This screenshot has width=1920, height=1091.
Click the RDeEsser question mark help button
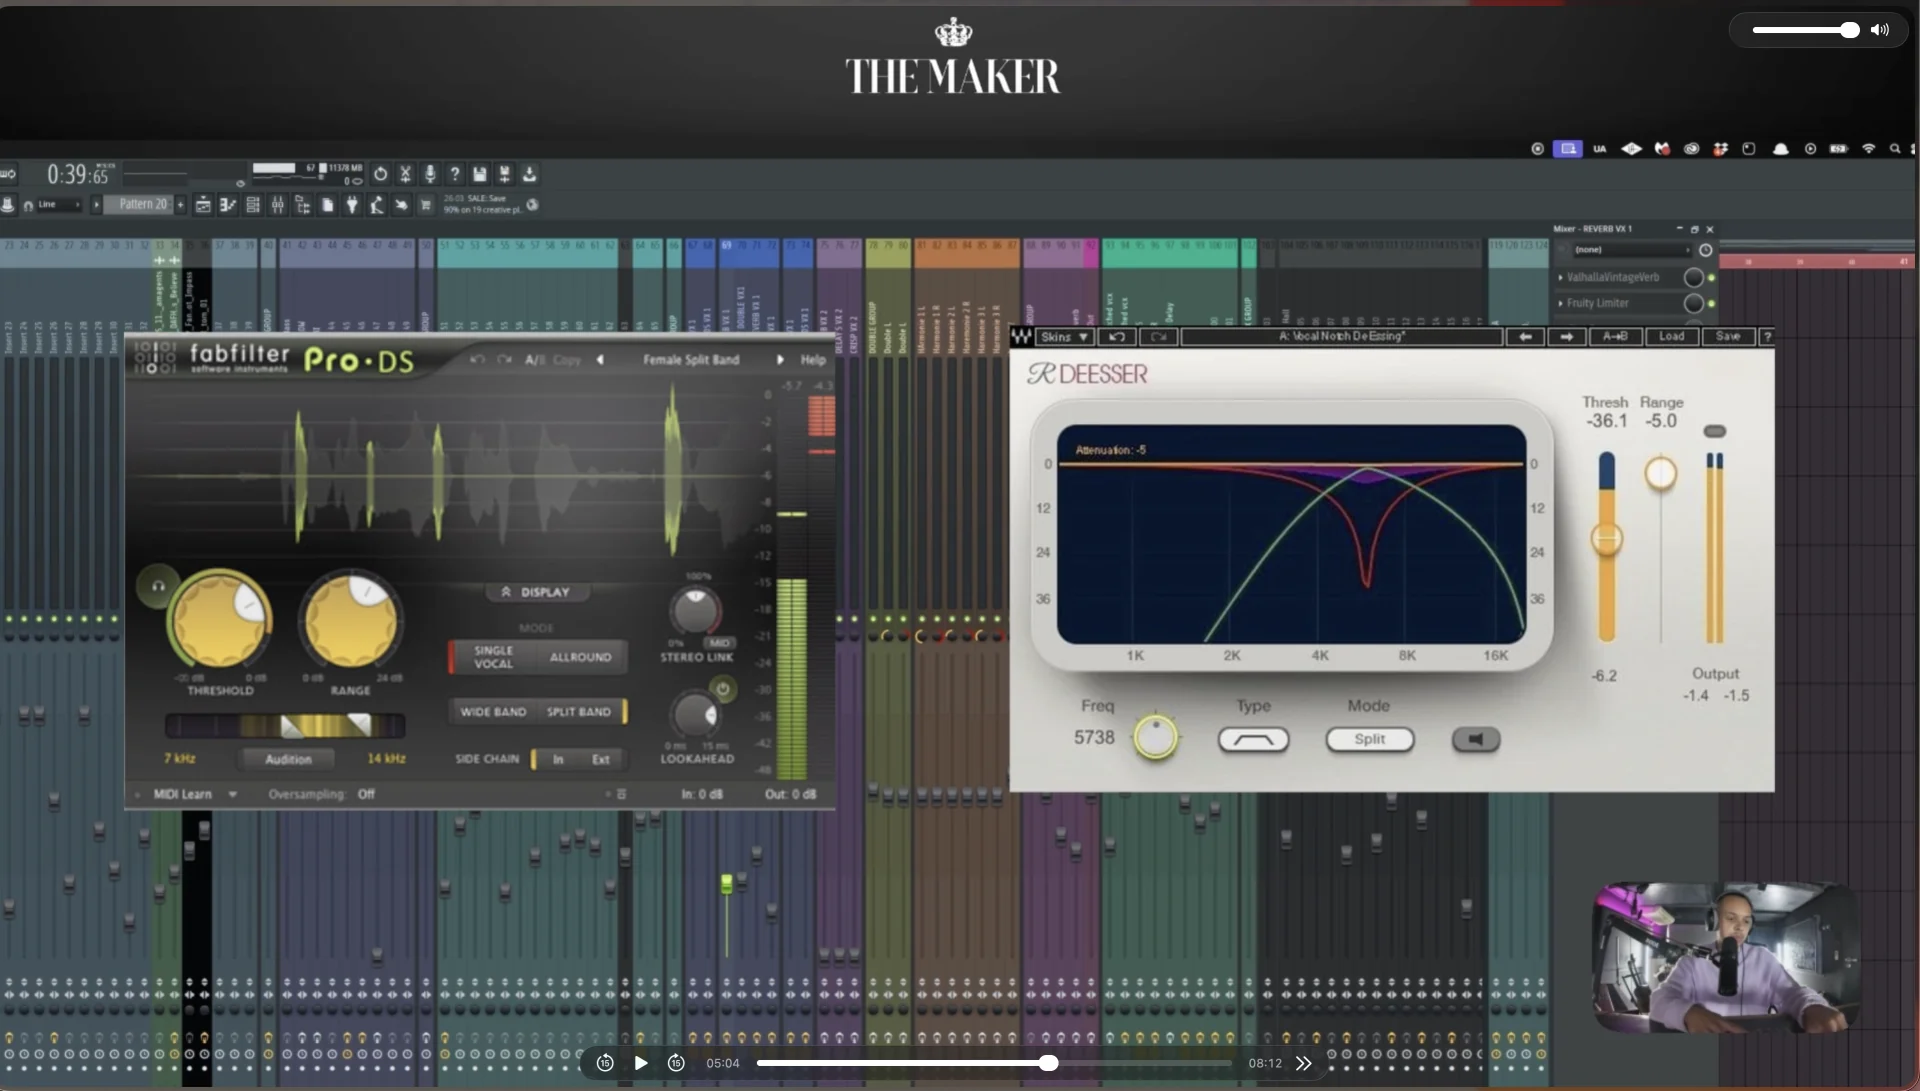point(1767,337)
